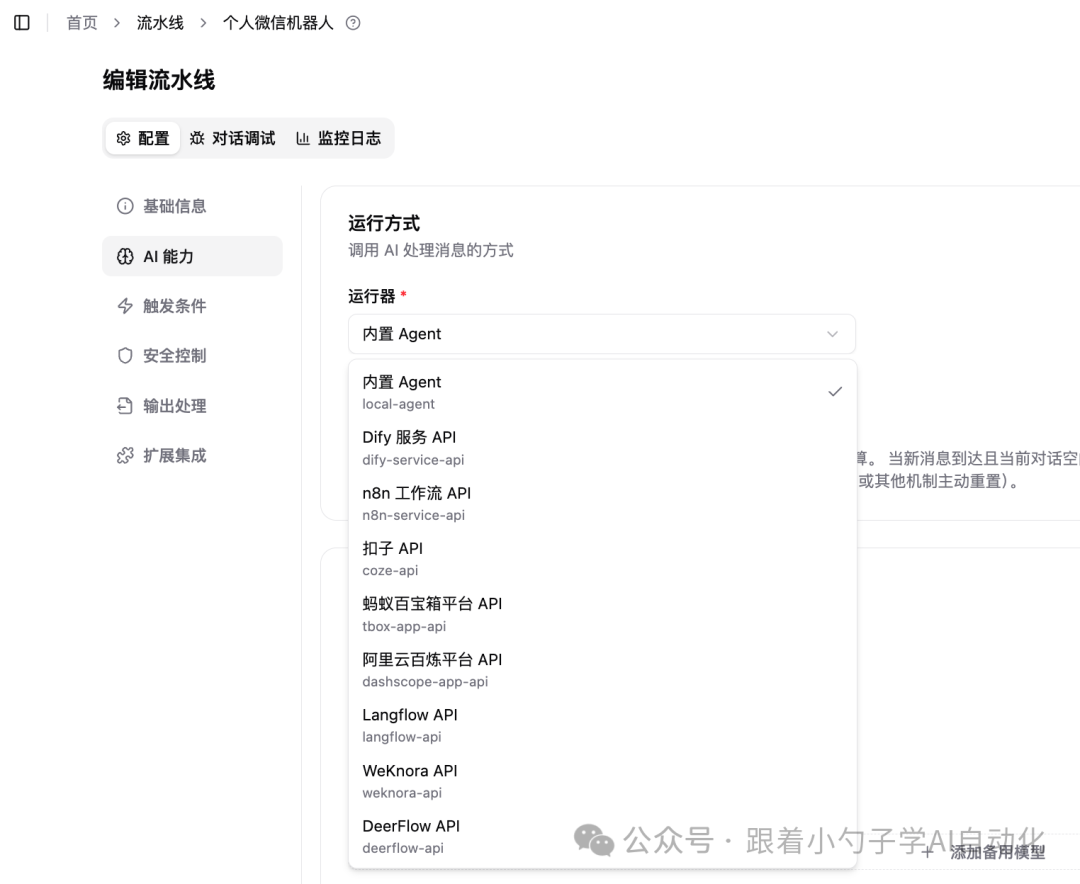Open 安全控制 settings section
Screen dimensions: 1080x884
click(x=192, y=356)
